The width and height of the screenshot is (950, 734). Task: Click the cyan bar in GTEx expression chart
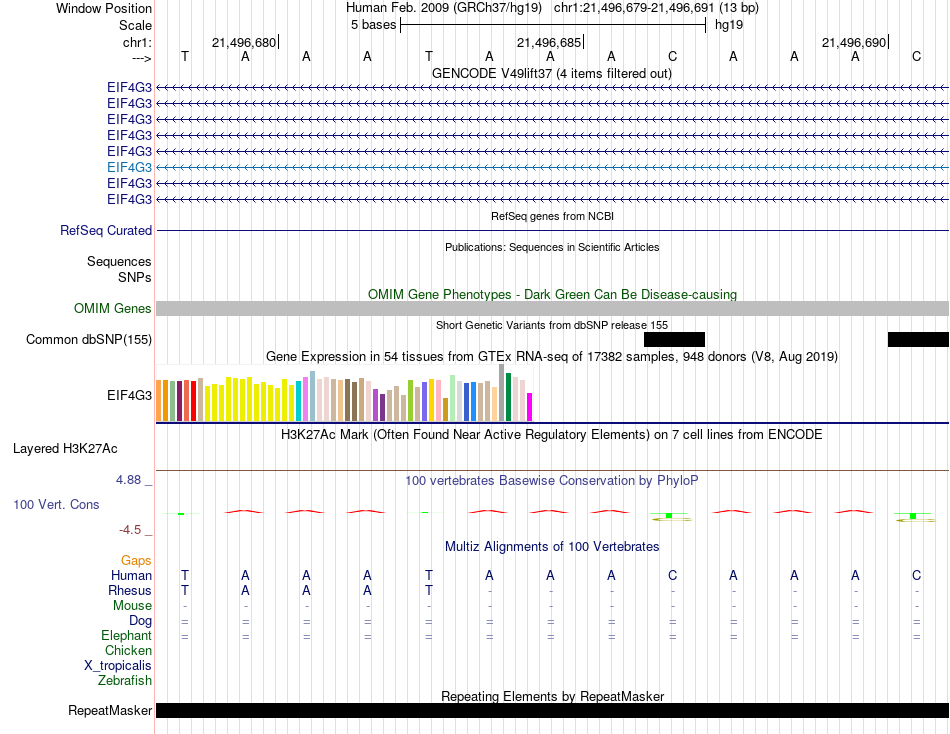click(x=298, y=401)
